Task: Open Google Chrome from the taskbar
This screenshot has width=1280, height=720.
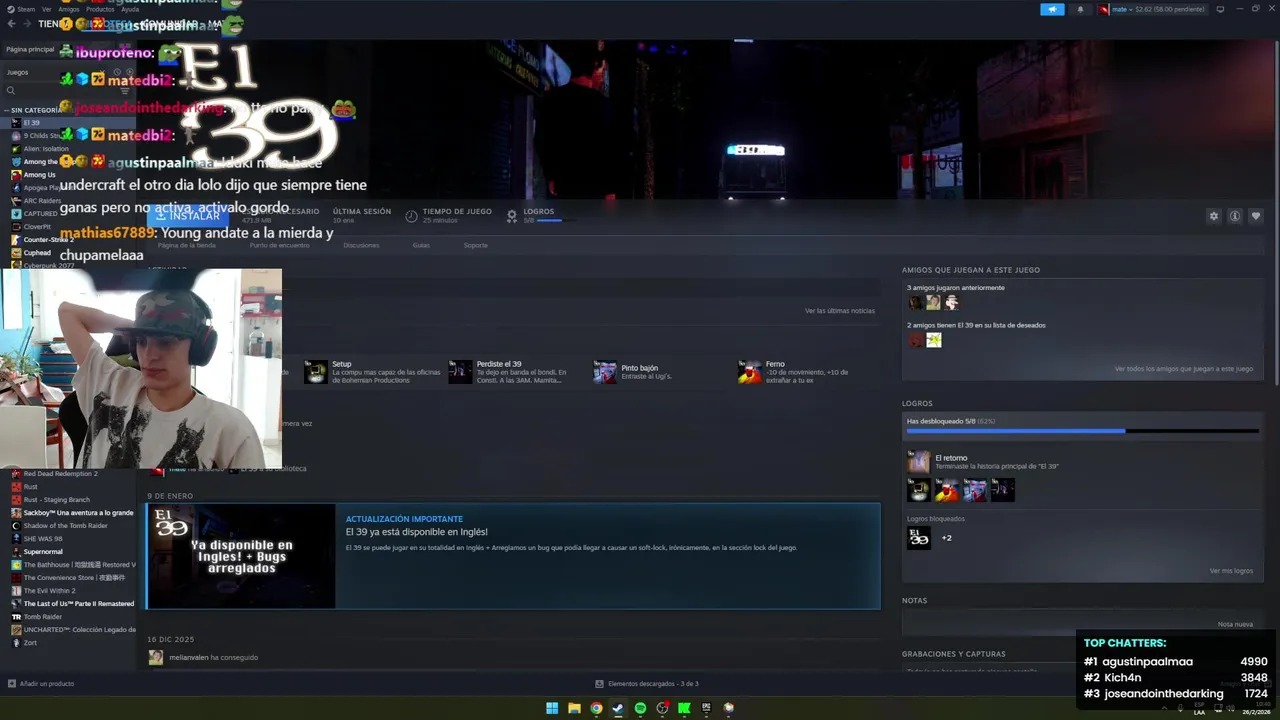Action: pos(596,708)
